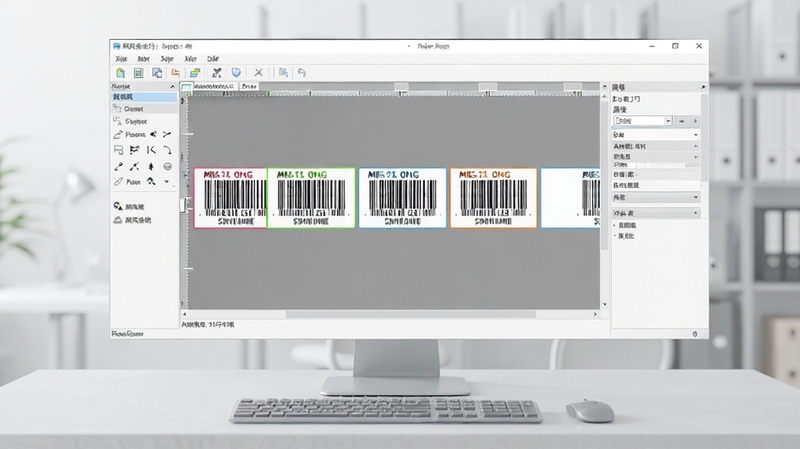Click the magnifier item below the tool grid
This screenshot has width=800, height=449.
[129, 207]
